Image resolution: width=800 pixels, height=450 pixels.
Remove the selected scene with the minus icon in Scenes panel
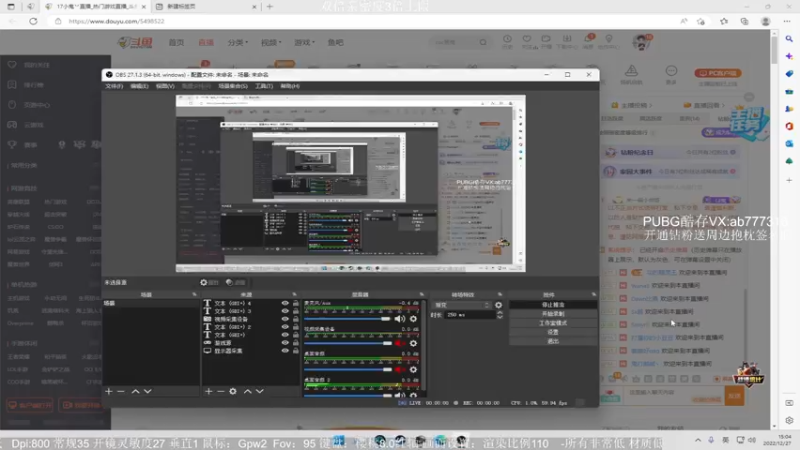[121, 391]
